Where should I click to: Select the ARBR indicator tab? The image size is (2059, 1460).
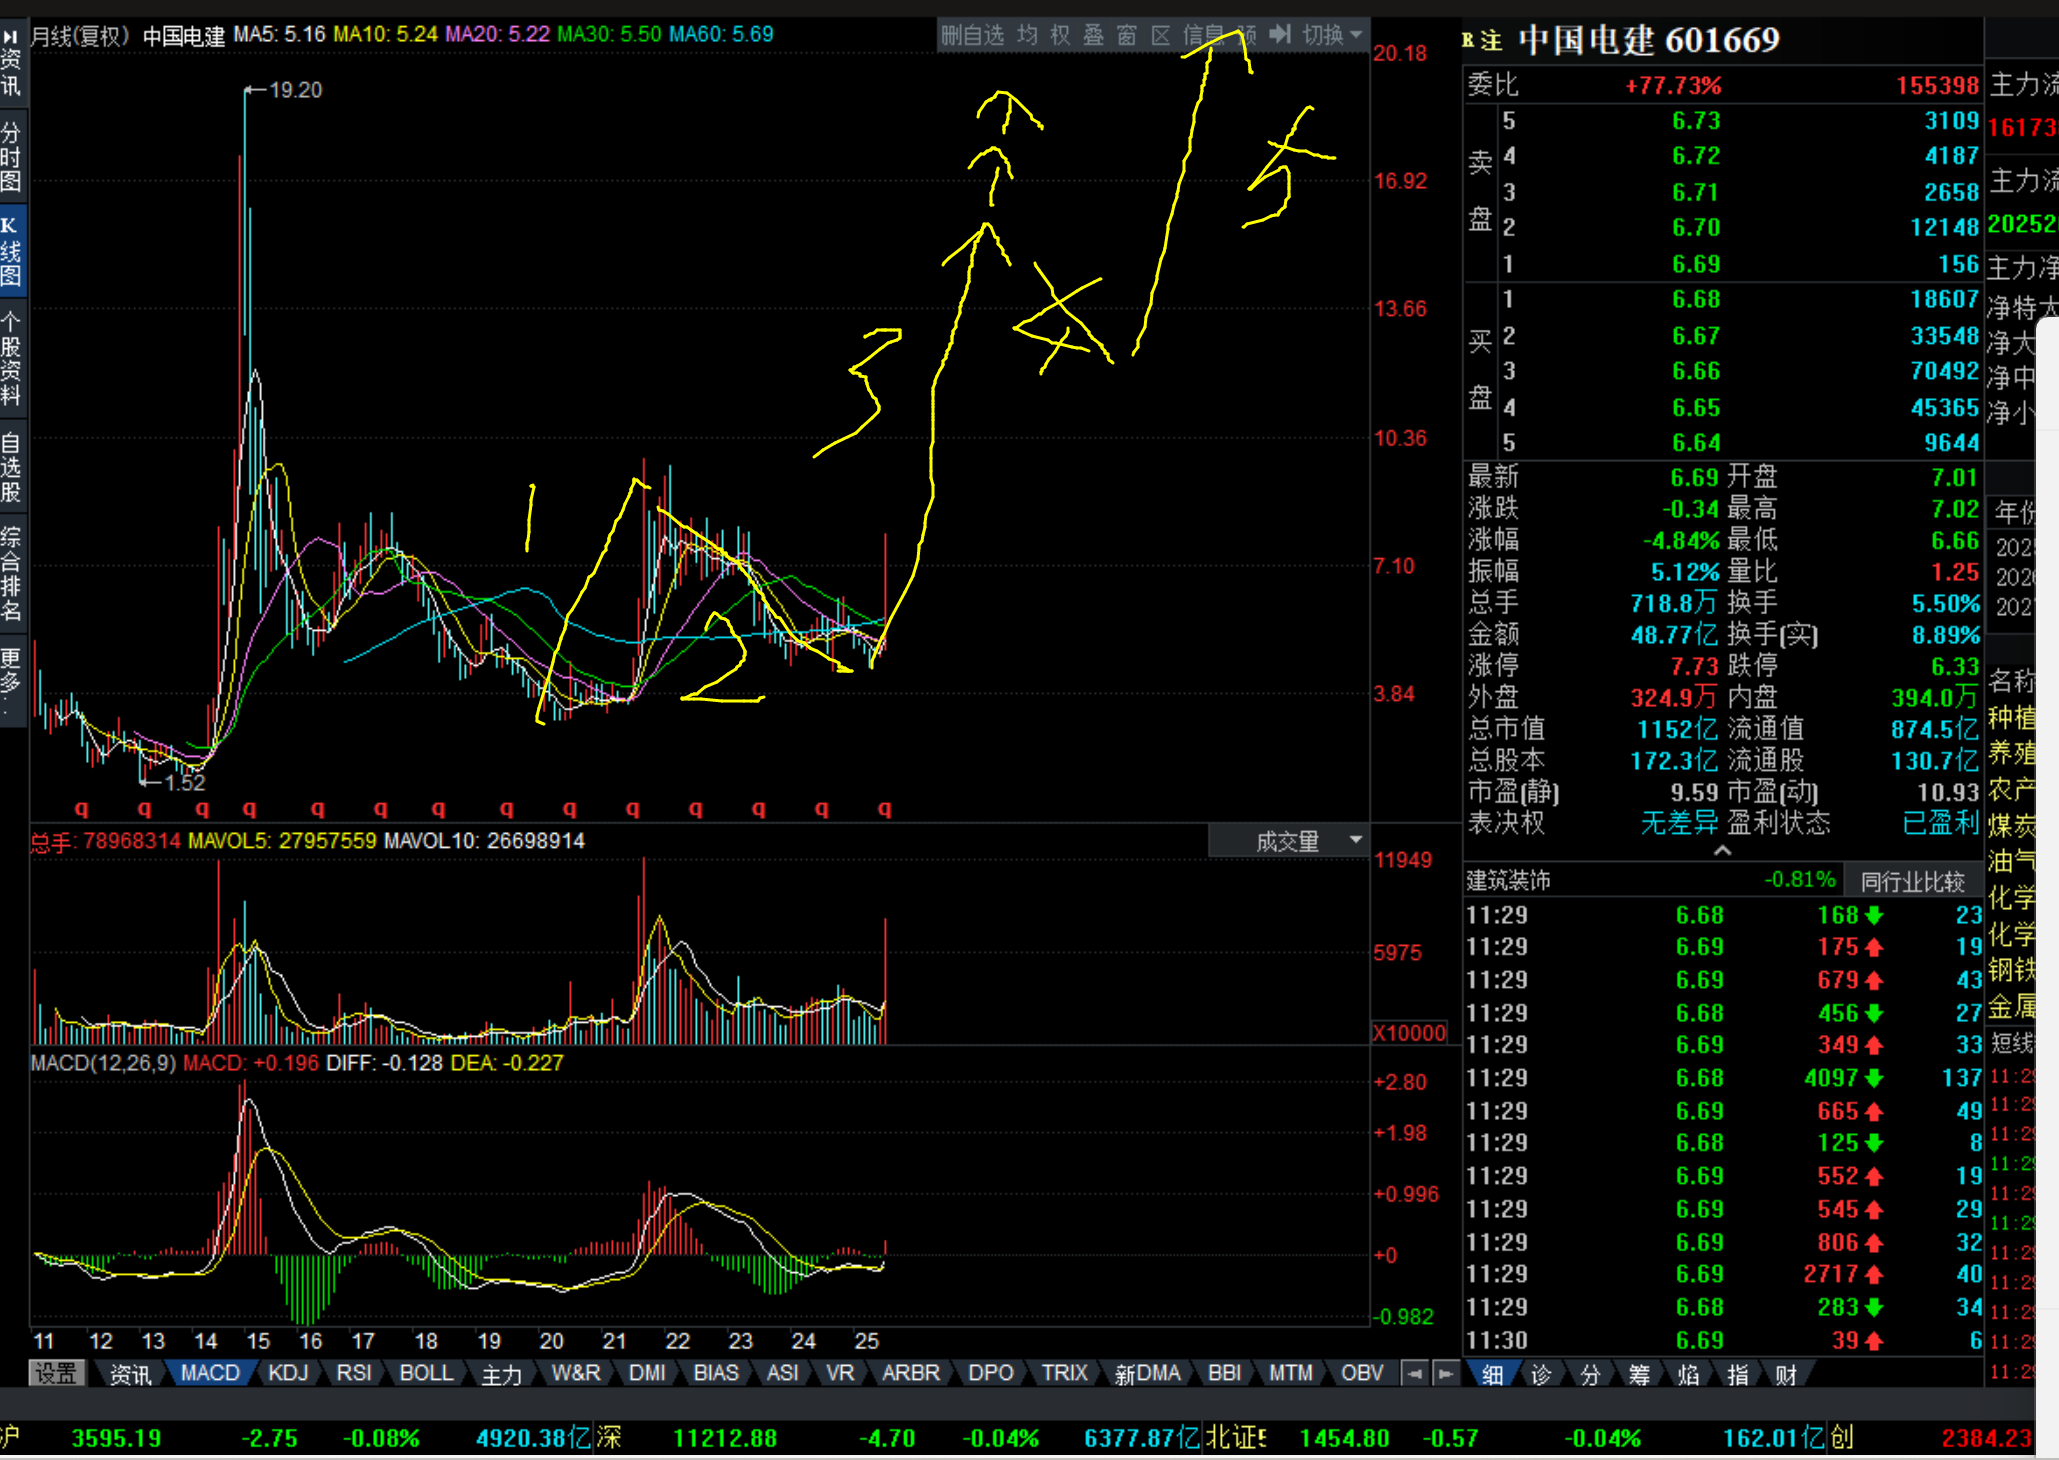(911, 1373)
